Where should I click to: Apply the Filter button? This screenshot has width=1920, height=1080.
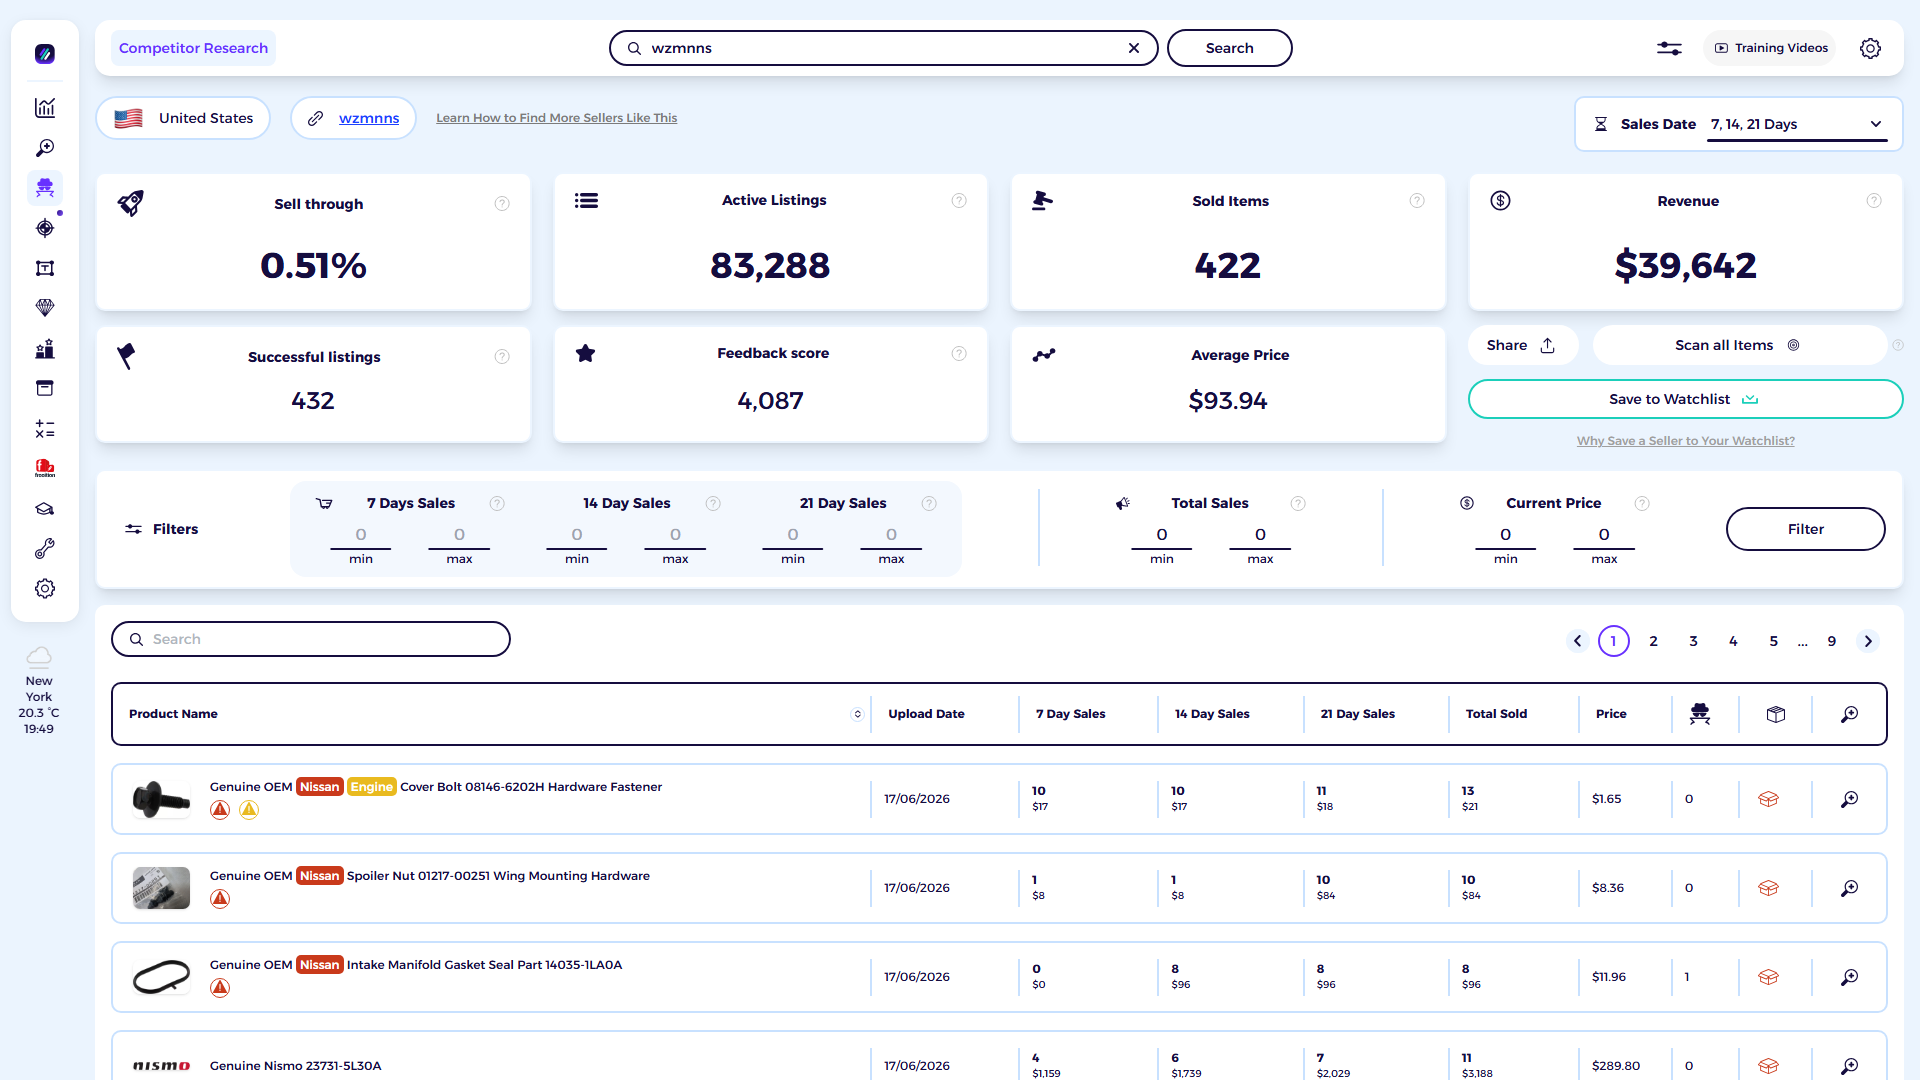[x=1805, y=529]
